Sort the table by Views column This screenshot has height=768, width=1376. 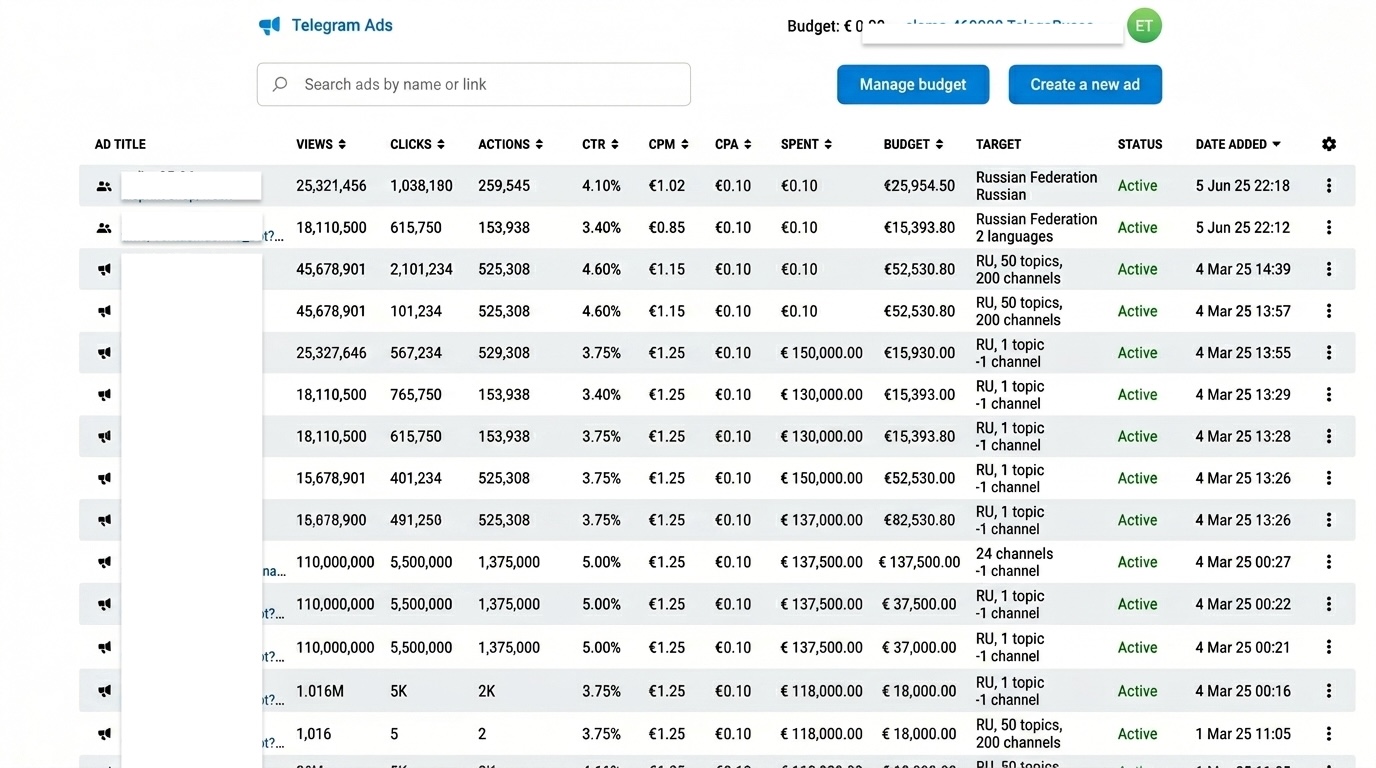[321, 144]
